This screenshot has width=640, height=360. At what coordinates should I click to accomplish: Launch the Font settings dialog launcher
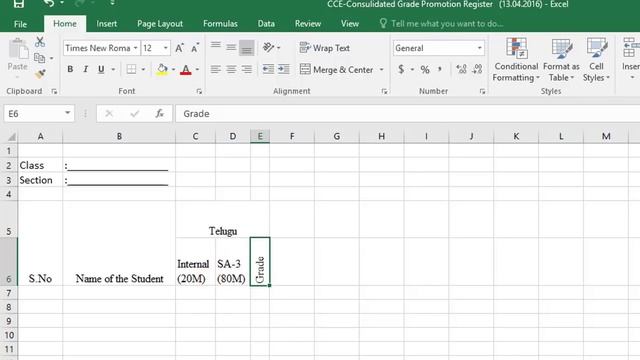point(199,91)
